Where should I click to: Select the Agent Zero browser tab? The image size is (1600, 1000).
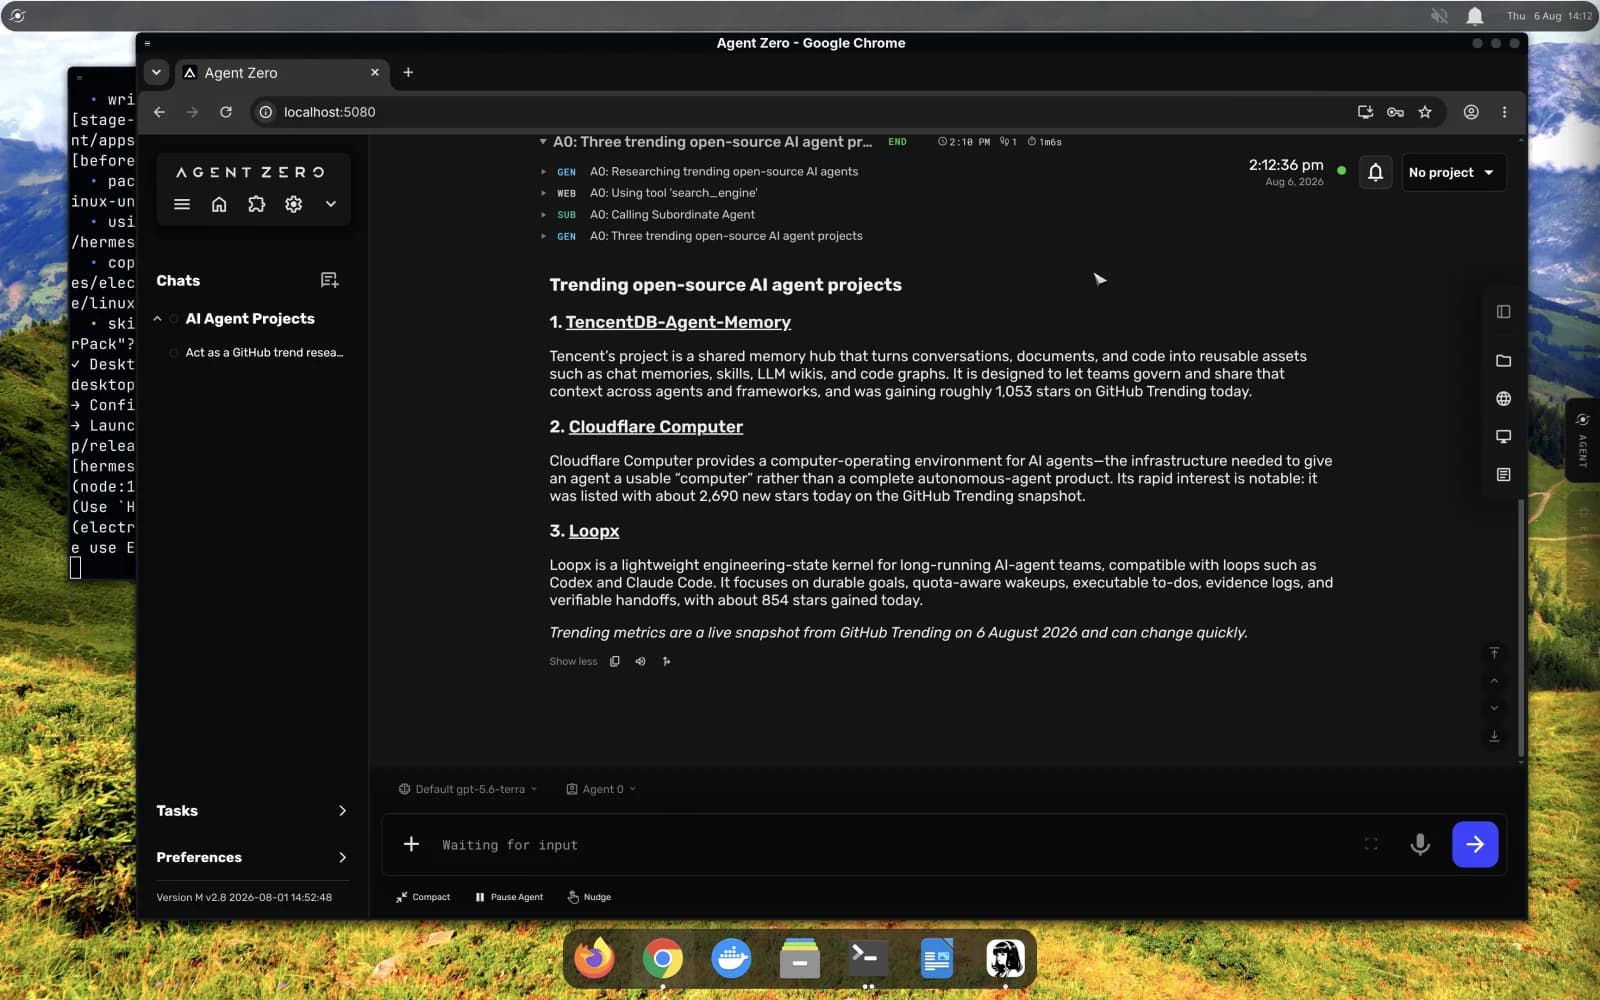pos(281,73)
